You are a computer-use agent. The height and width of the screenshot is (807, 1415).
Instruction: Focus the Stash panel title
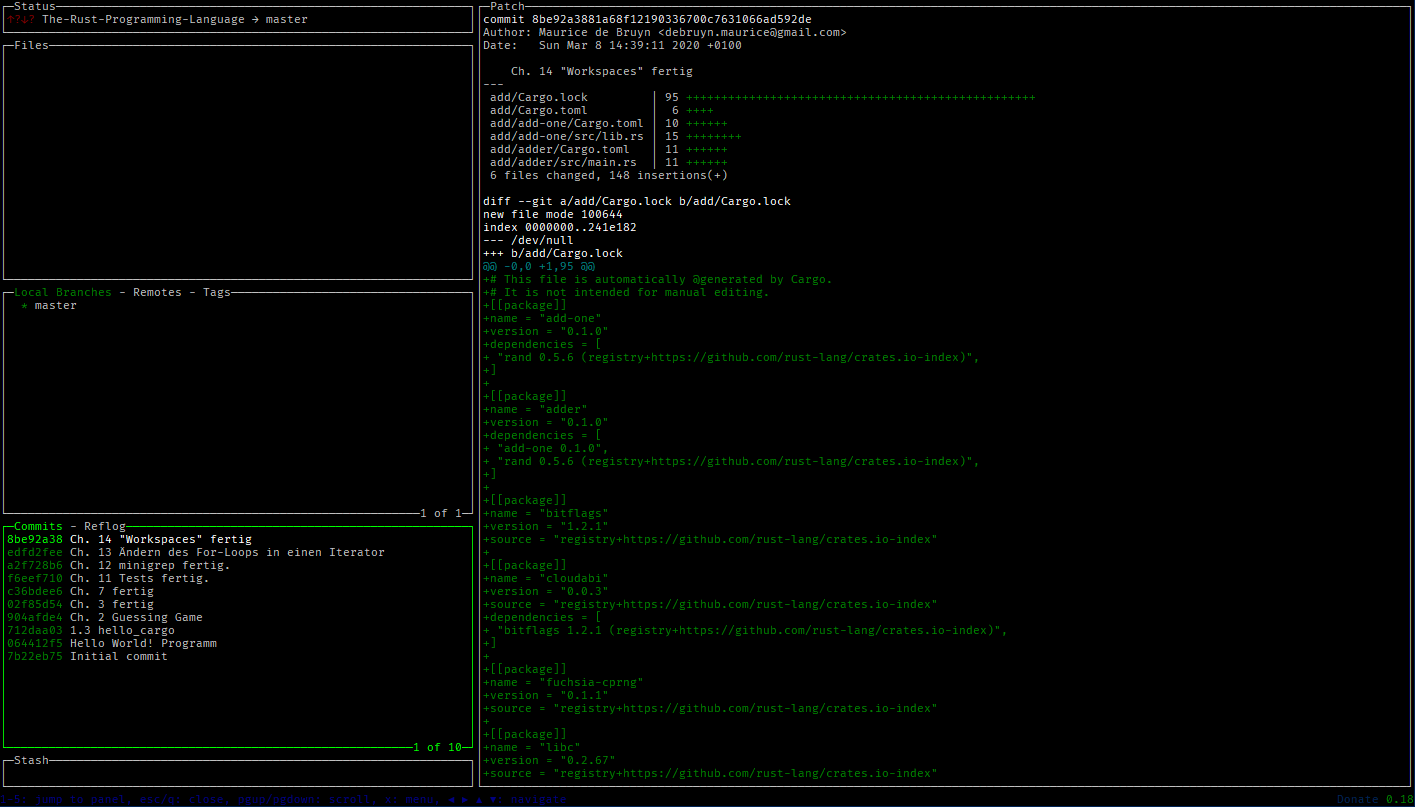[x=31, y=760]
